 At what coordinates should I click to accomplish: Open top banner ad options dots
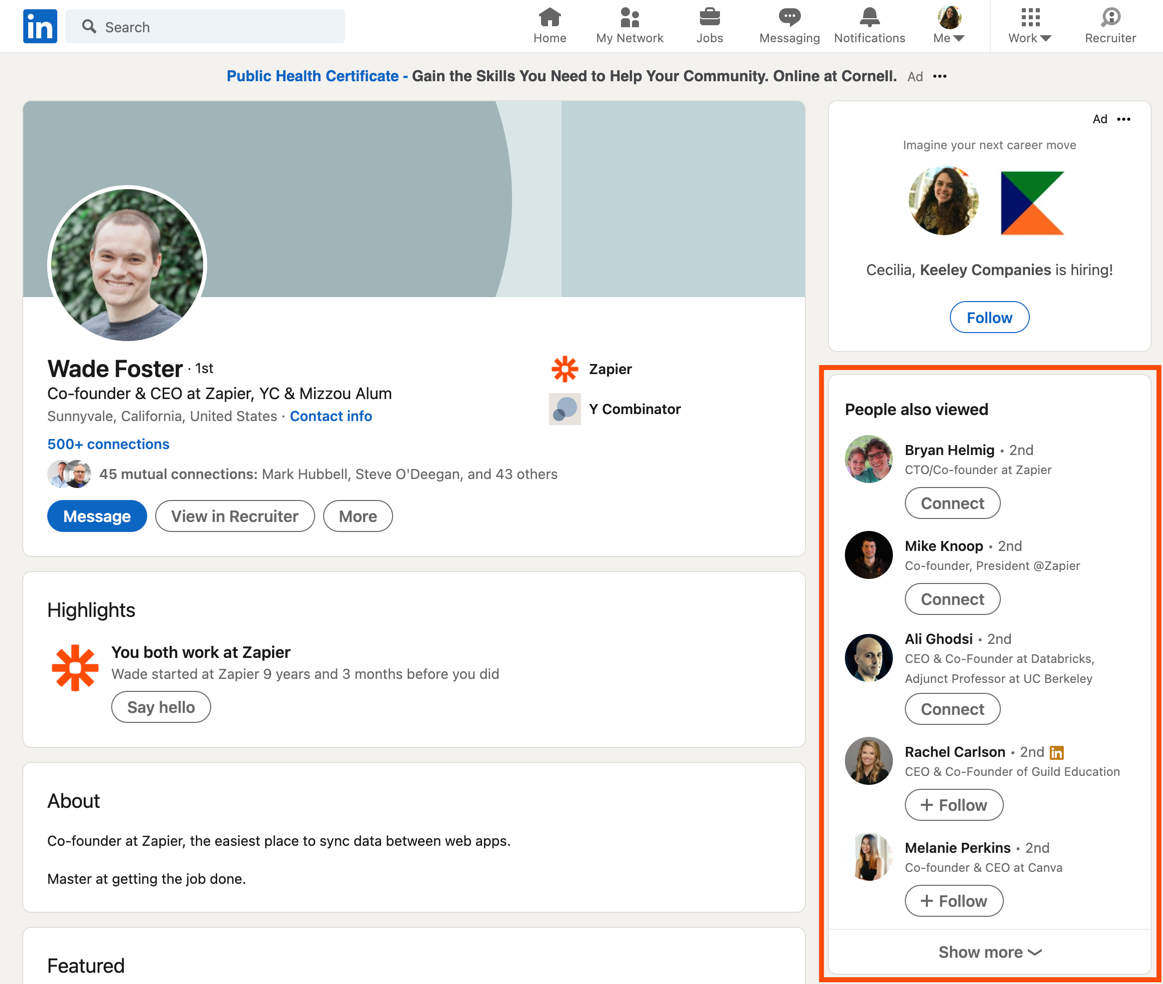click(x=940, y=76)
